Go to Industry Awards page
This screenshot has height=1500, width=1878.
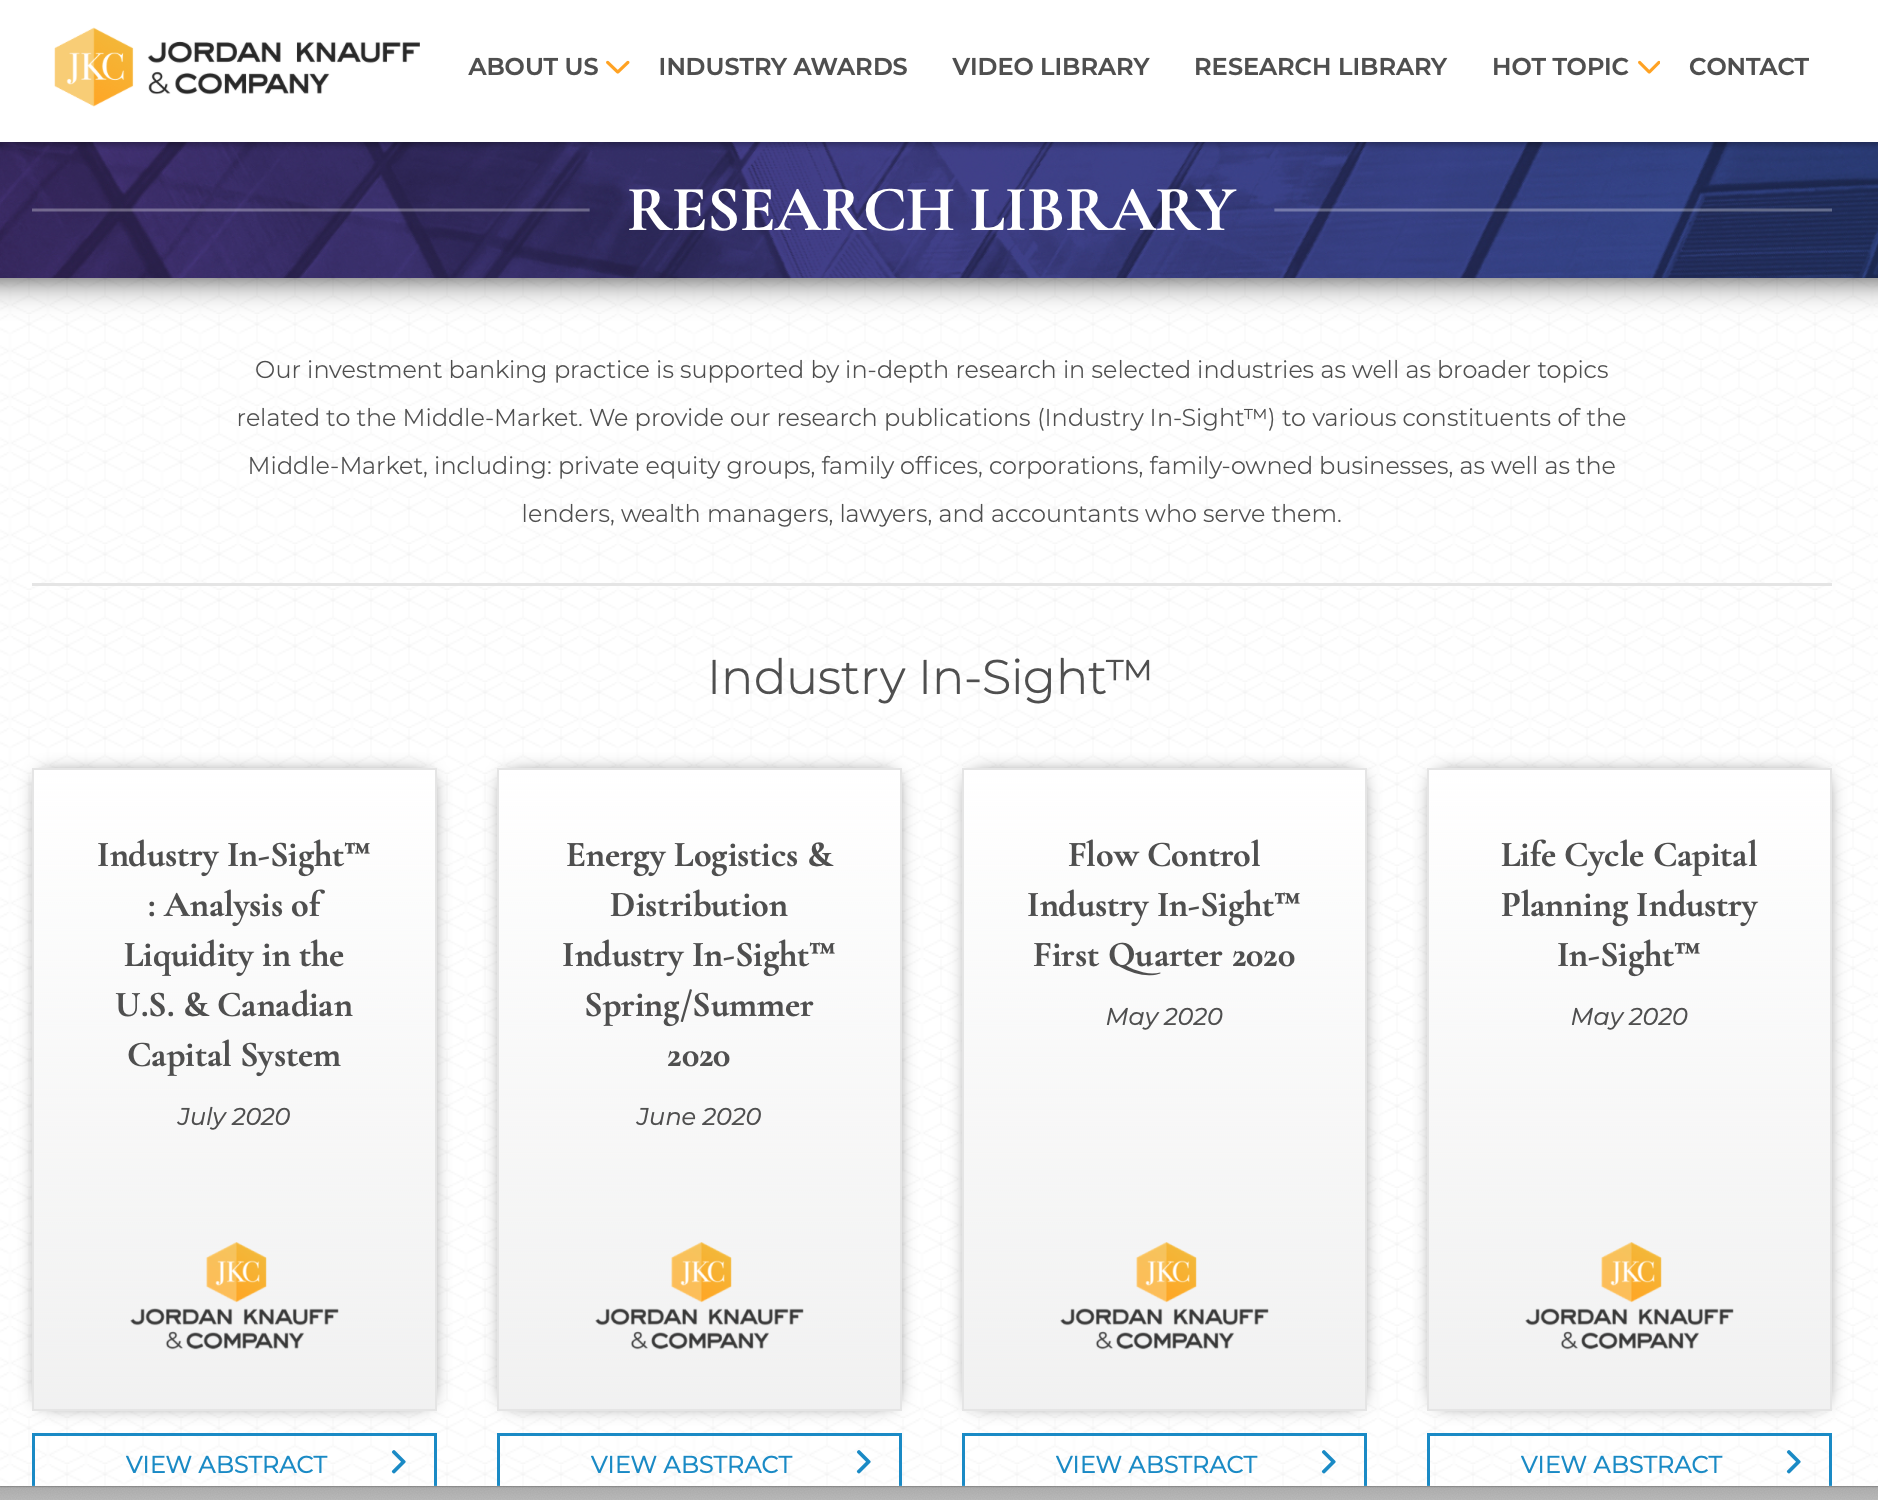coord(783,67)
